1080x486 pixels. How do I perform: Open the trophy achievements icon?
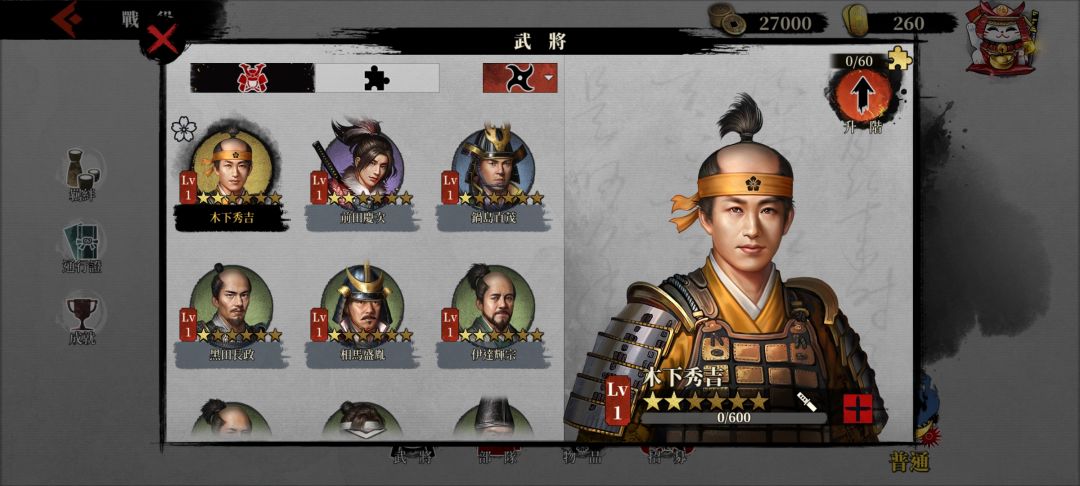(82, 320)
